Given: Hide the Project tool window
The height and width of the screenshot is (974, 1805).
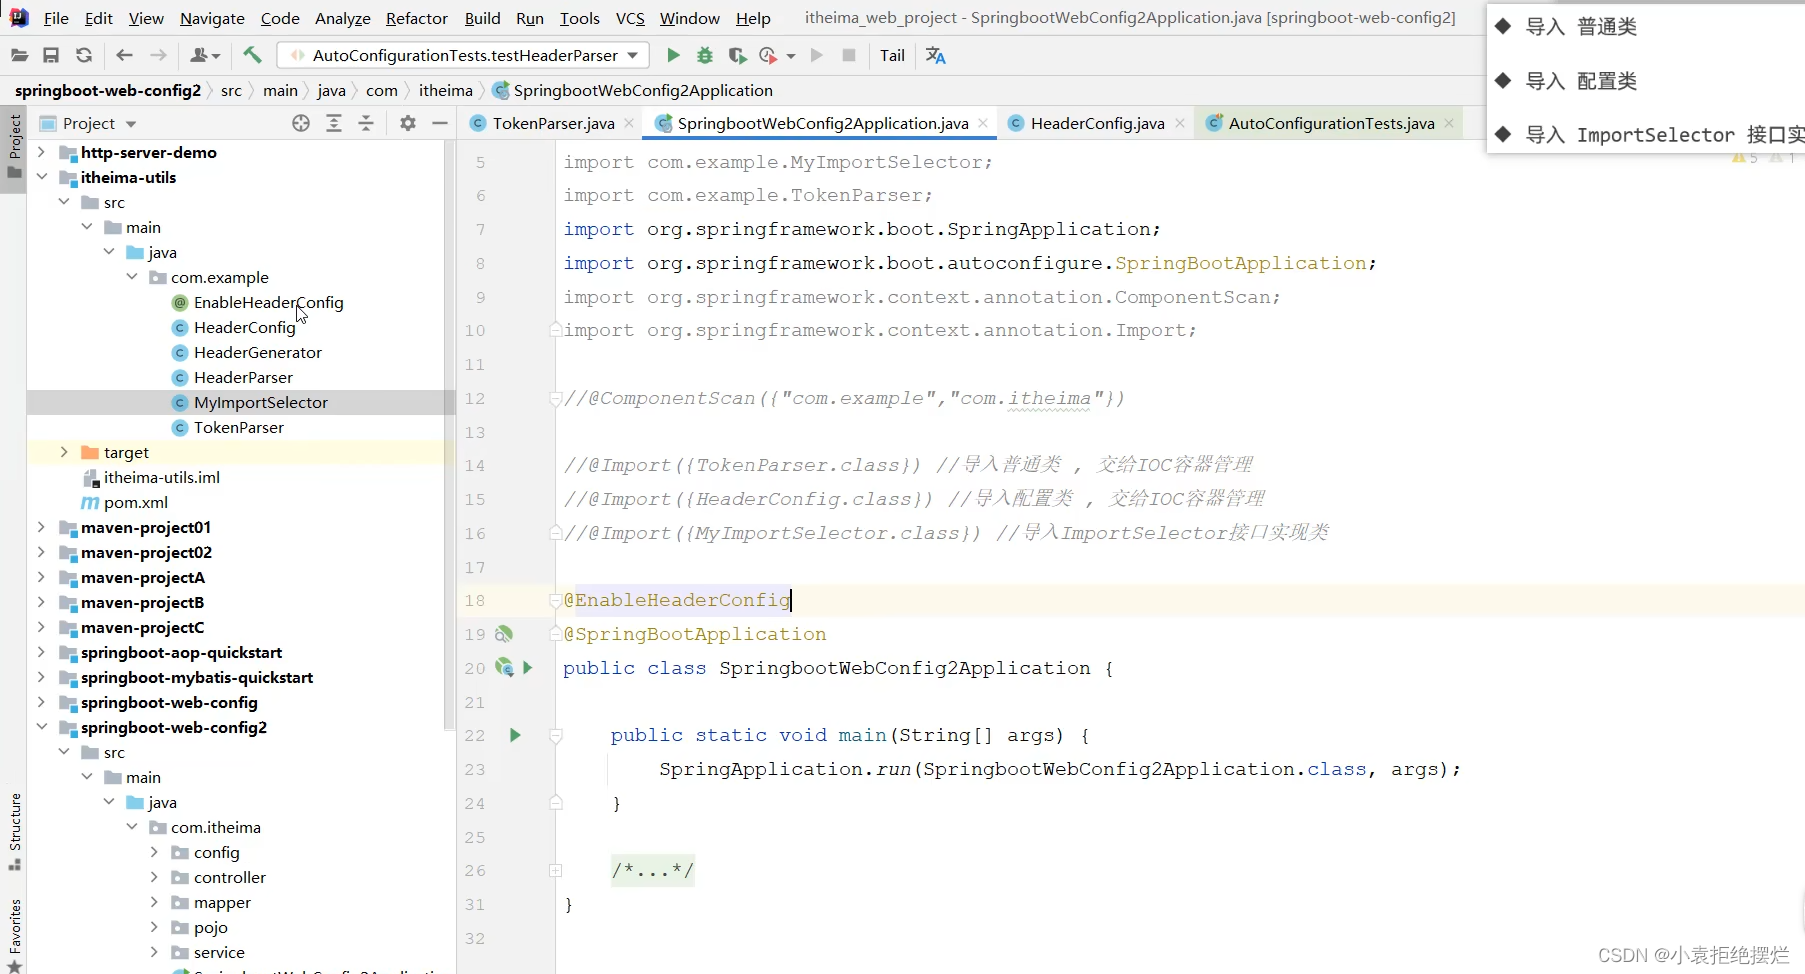Looking at the screenshot, I should 440,123.
